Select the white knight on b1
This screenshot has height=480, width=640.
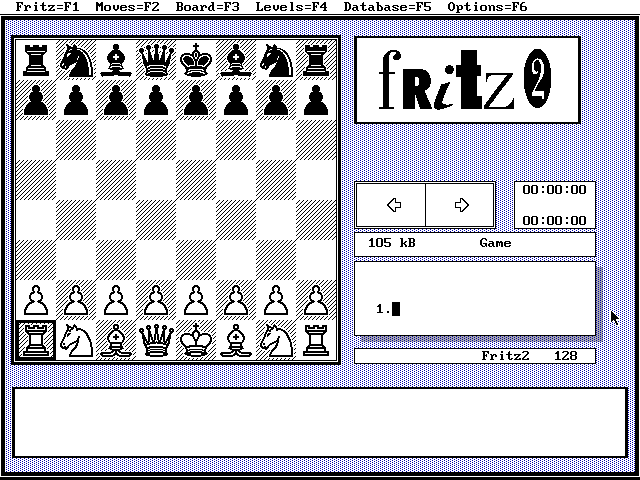[x=76, y=340]
